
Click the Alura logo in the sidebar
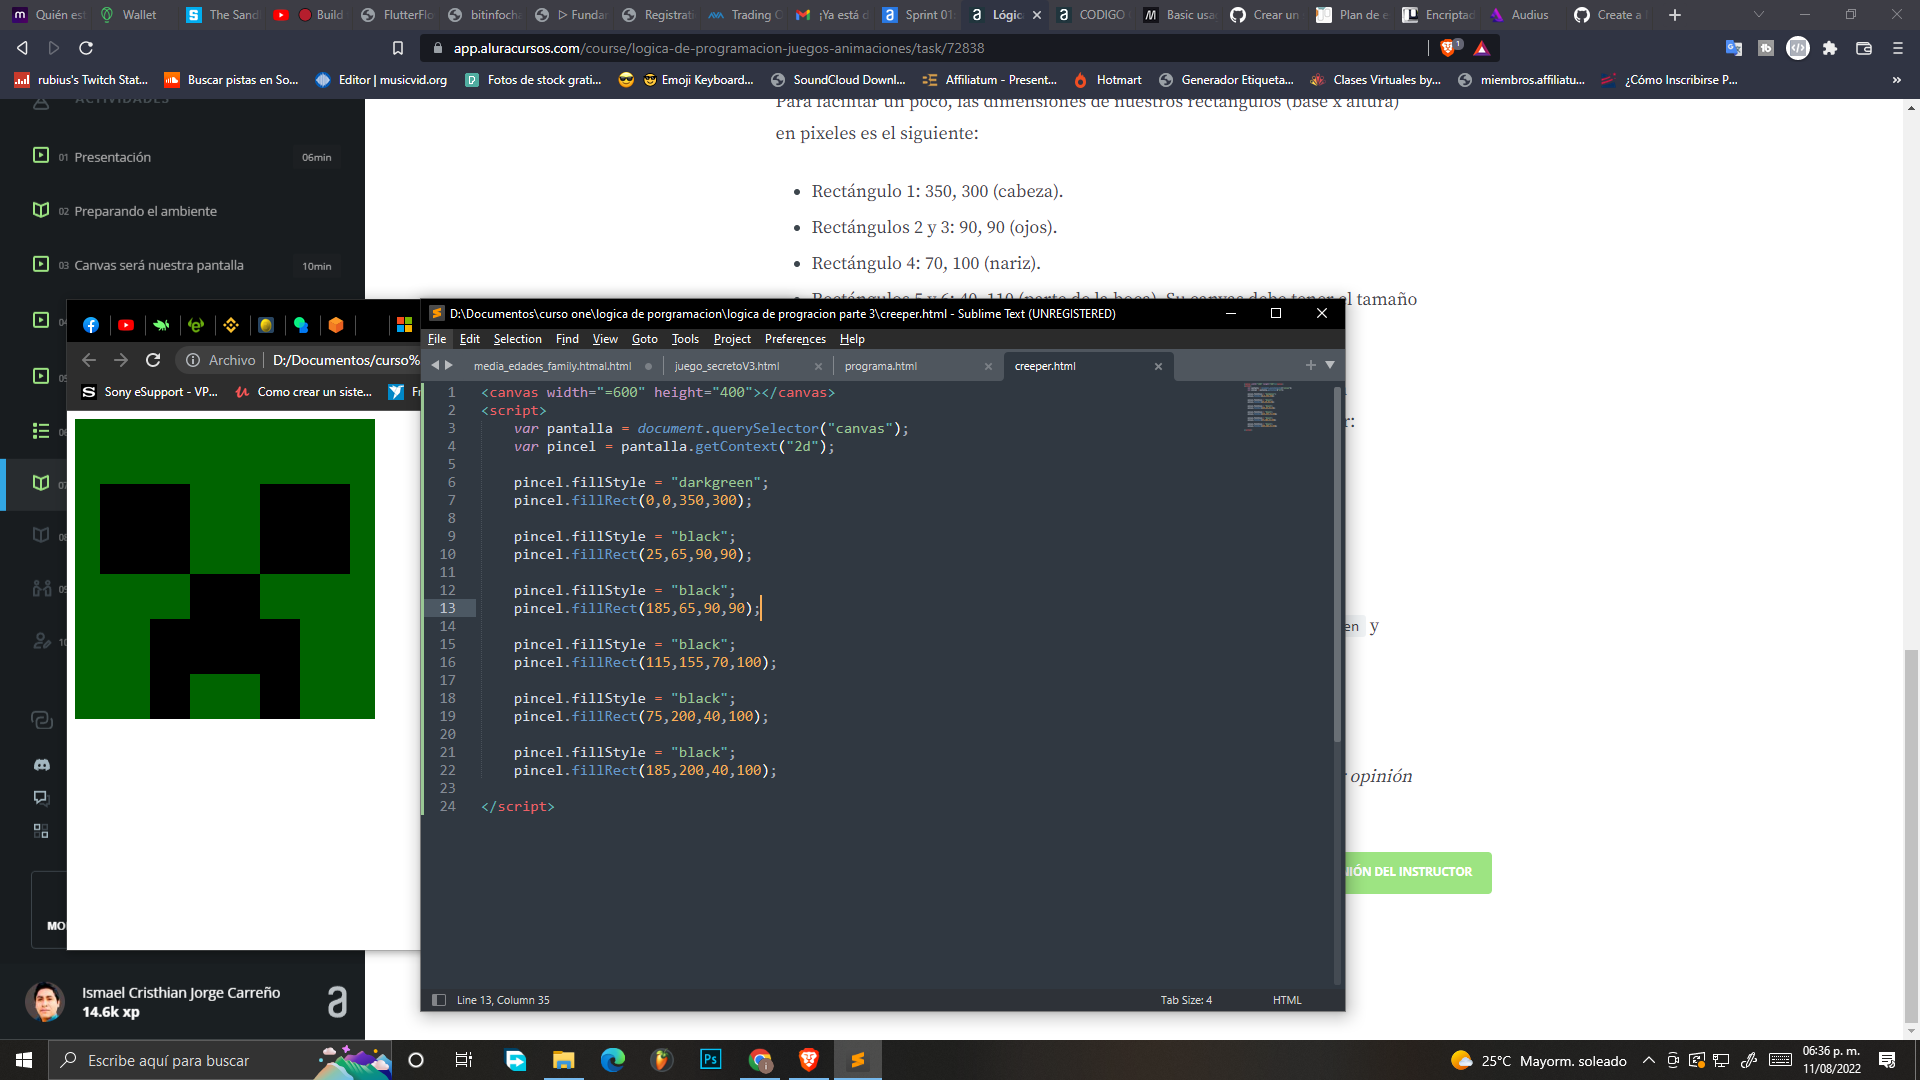[338, 1002]
